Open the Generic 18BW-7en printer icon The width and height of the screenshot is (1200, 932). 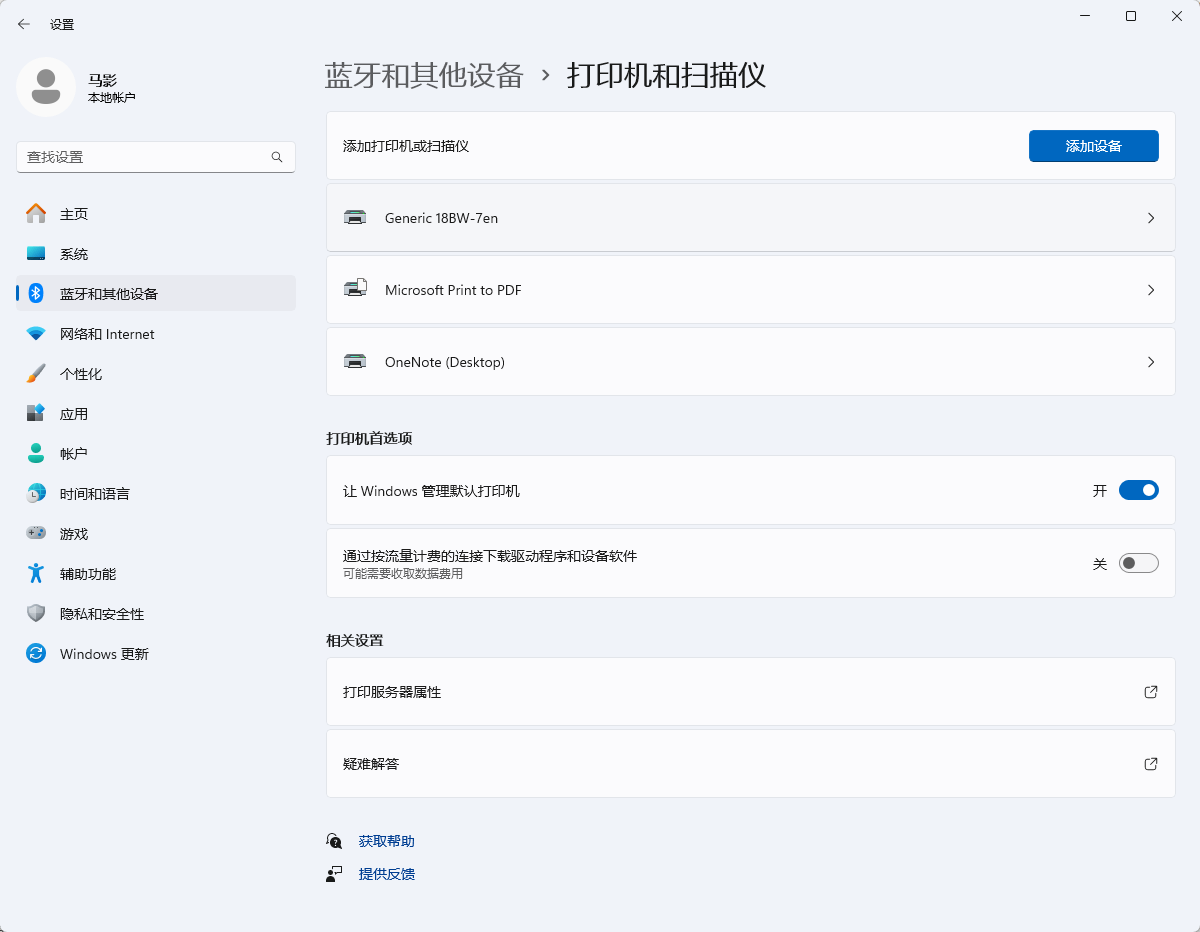tap(355, 218)
